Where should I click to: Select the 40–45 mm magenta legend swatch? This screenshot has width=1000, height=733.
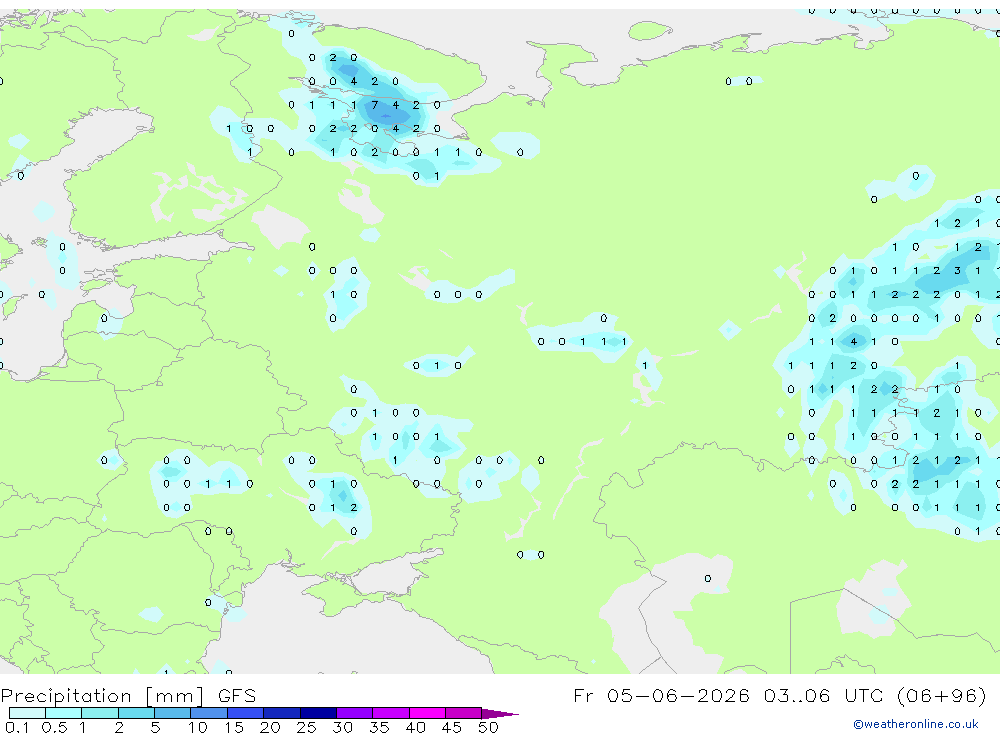click(427, 713)
